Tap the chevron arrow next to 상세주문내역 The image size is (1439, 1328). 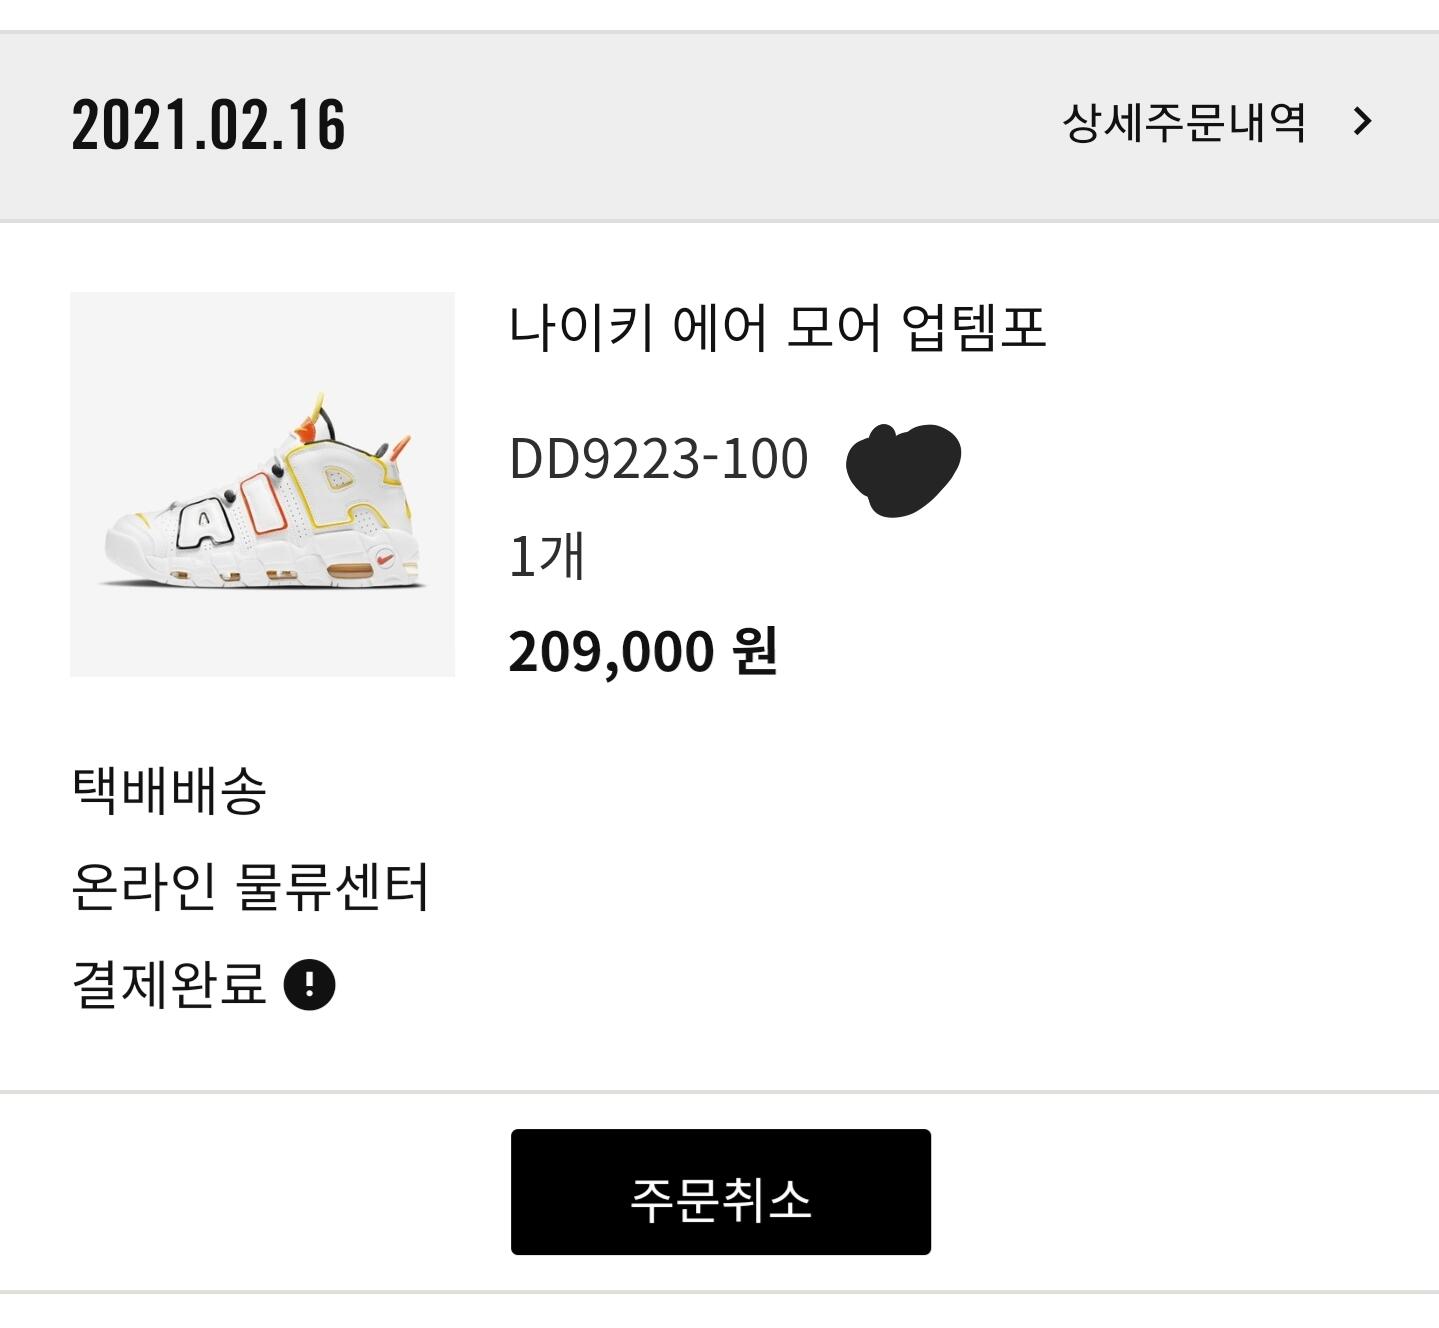1362,122
